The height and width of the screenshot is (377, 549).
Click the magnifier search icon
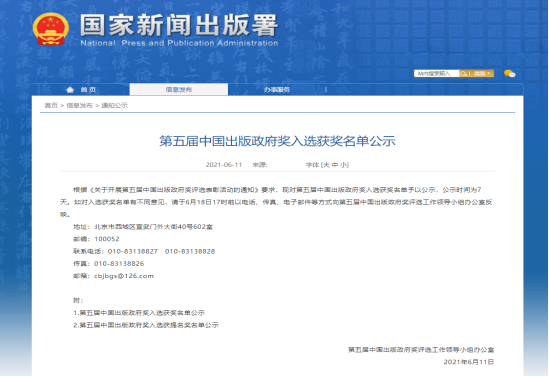464,74
